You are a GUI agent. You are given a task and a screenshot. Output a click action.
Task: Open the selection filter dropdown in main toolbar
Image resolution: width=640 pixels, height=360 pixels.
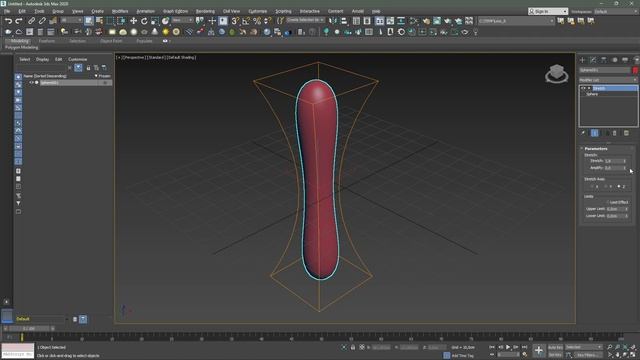[x=71, y=20]
